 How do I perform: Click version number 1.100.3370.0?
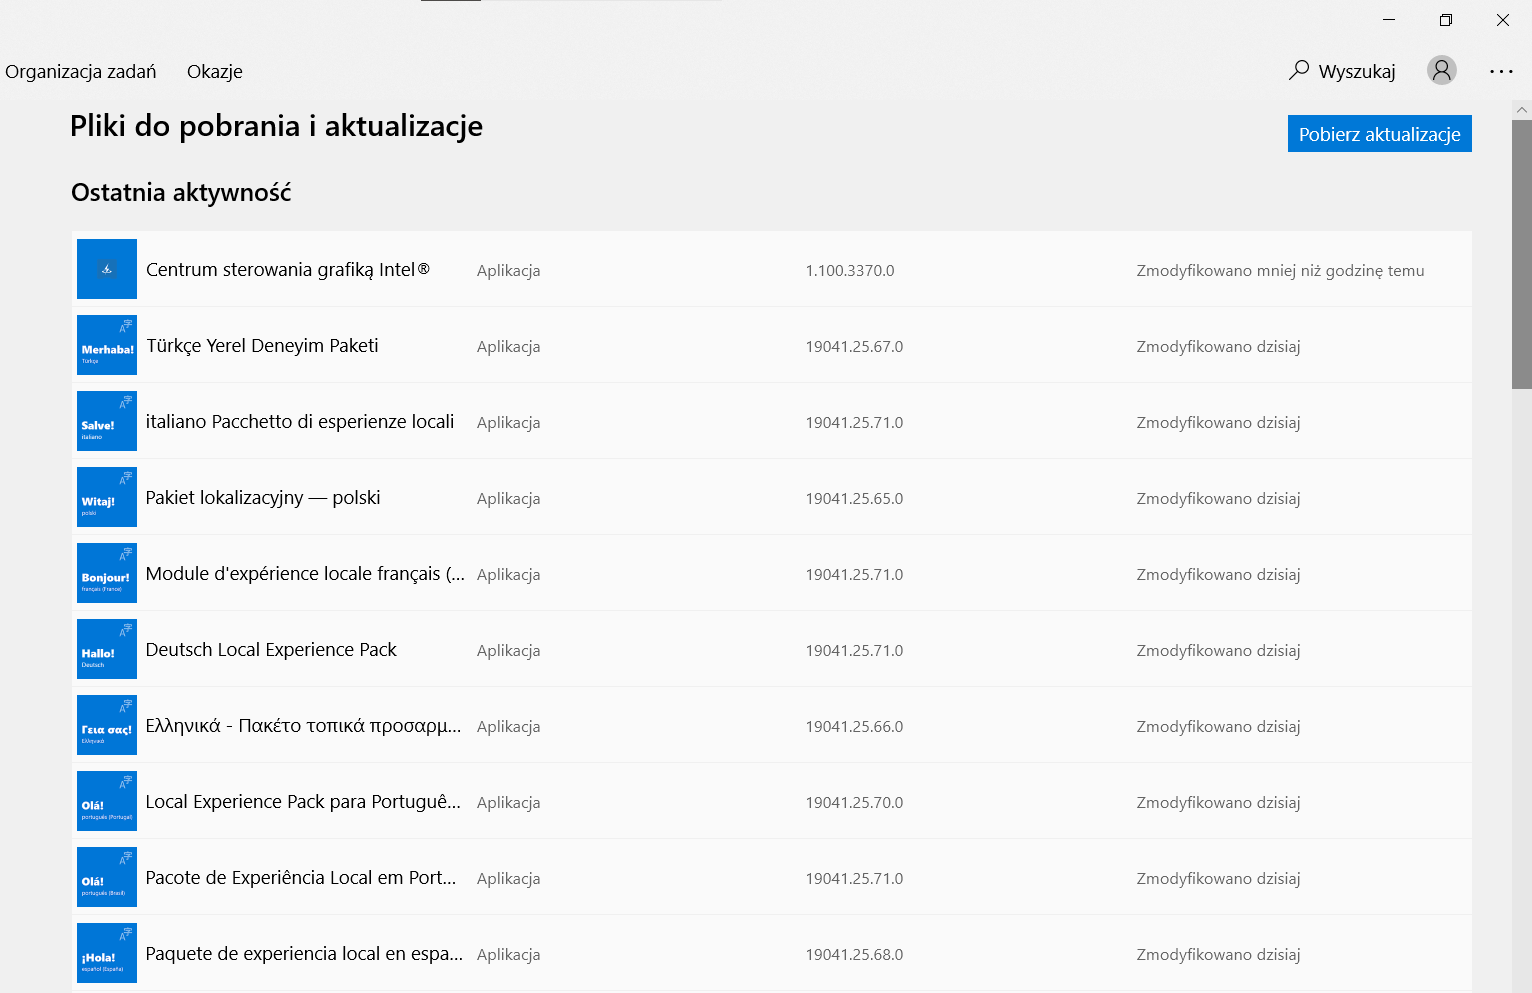click(850, 270)
